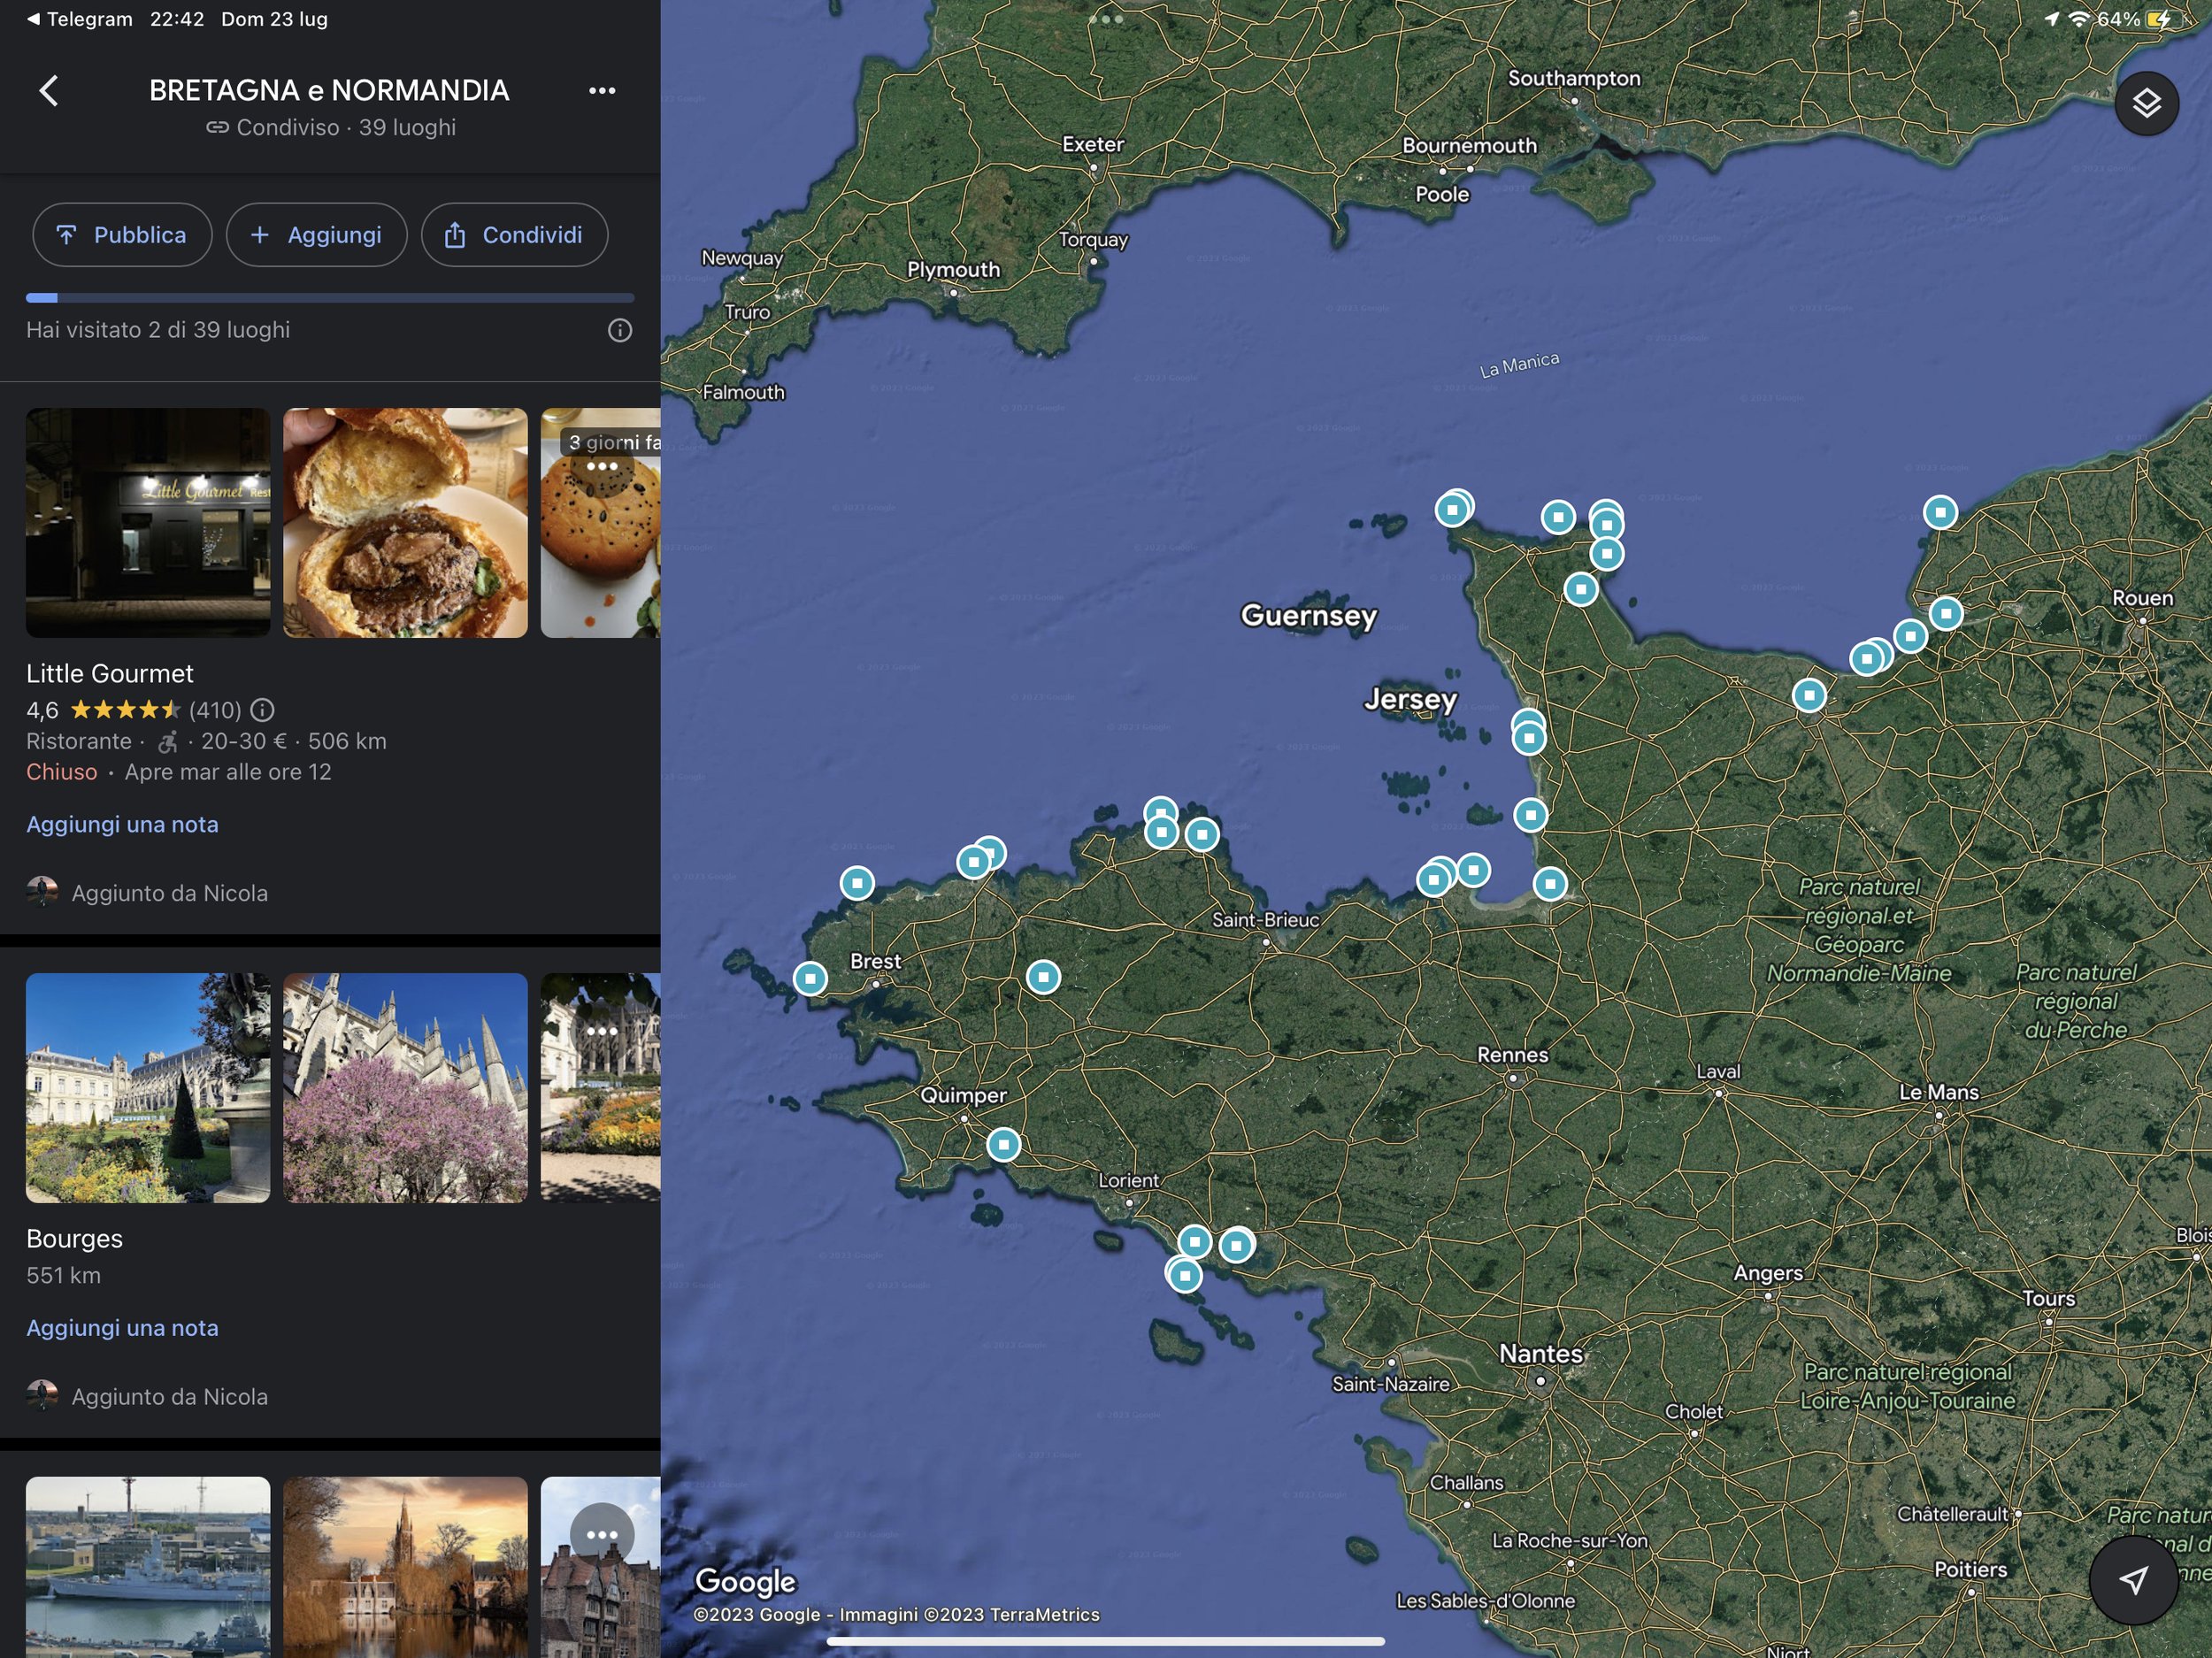Click the Plymouth label on the map

pos(953,269)
